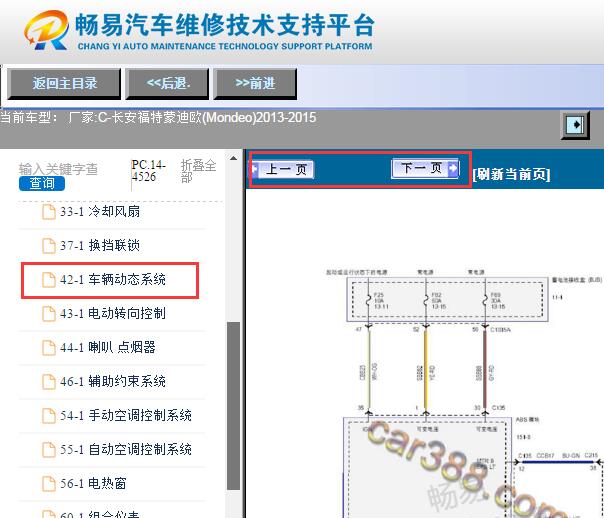Click the document icon beside 54-1 手动空调控制系统
Screen dimensions: 604x518
pos(49,415)
